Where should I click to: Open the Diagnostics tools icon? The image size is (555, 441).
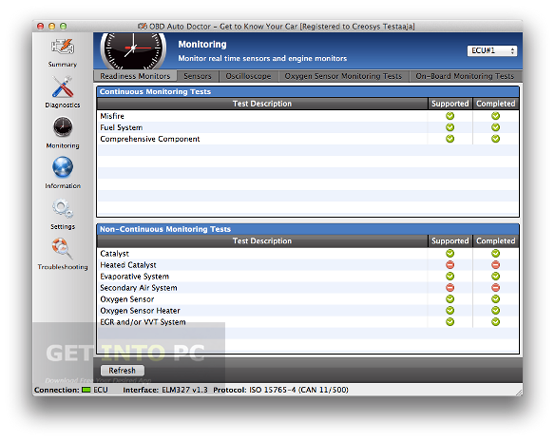click(x=62, y=87)
